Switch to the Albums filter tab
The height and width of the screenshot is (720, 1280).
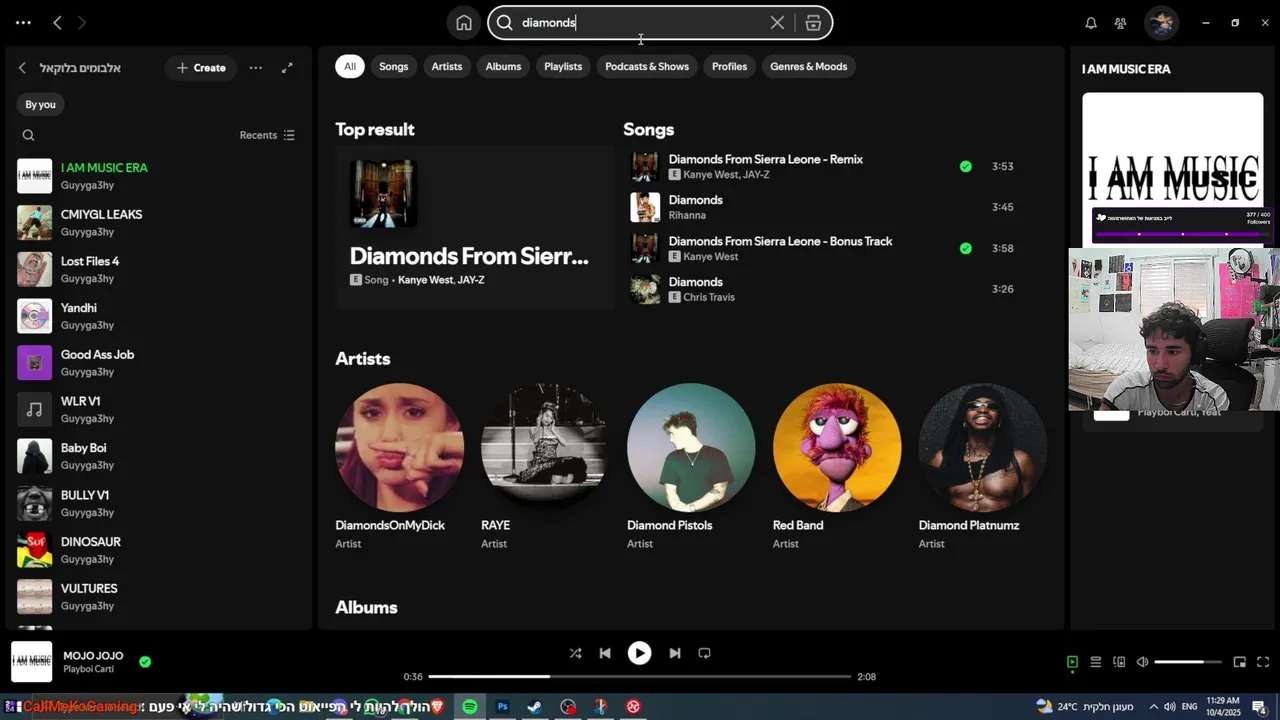(503, 67)
